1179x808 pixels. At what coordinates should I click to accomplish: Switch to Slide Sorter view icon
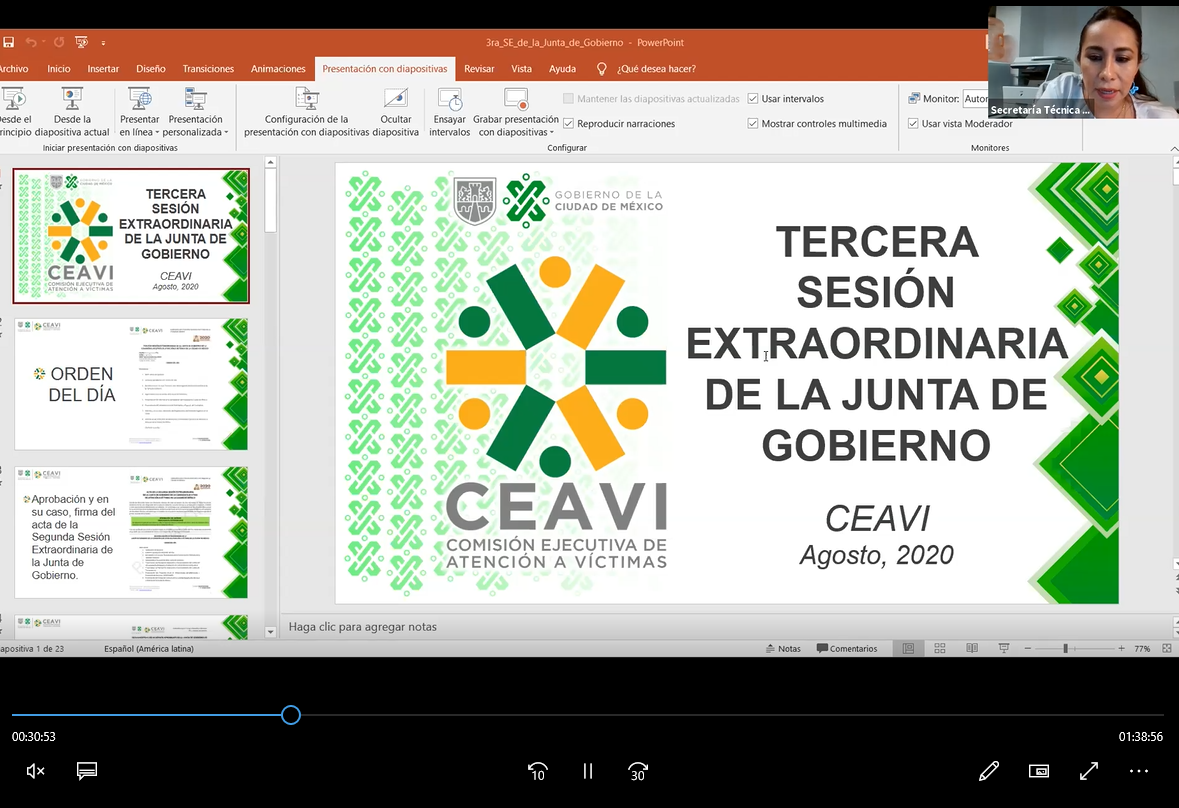[940, 649]
